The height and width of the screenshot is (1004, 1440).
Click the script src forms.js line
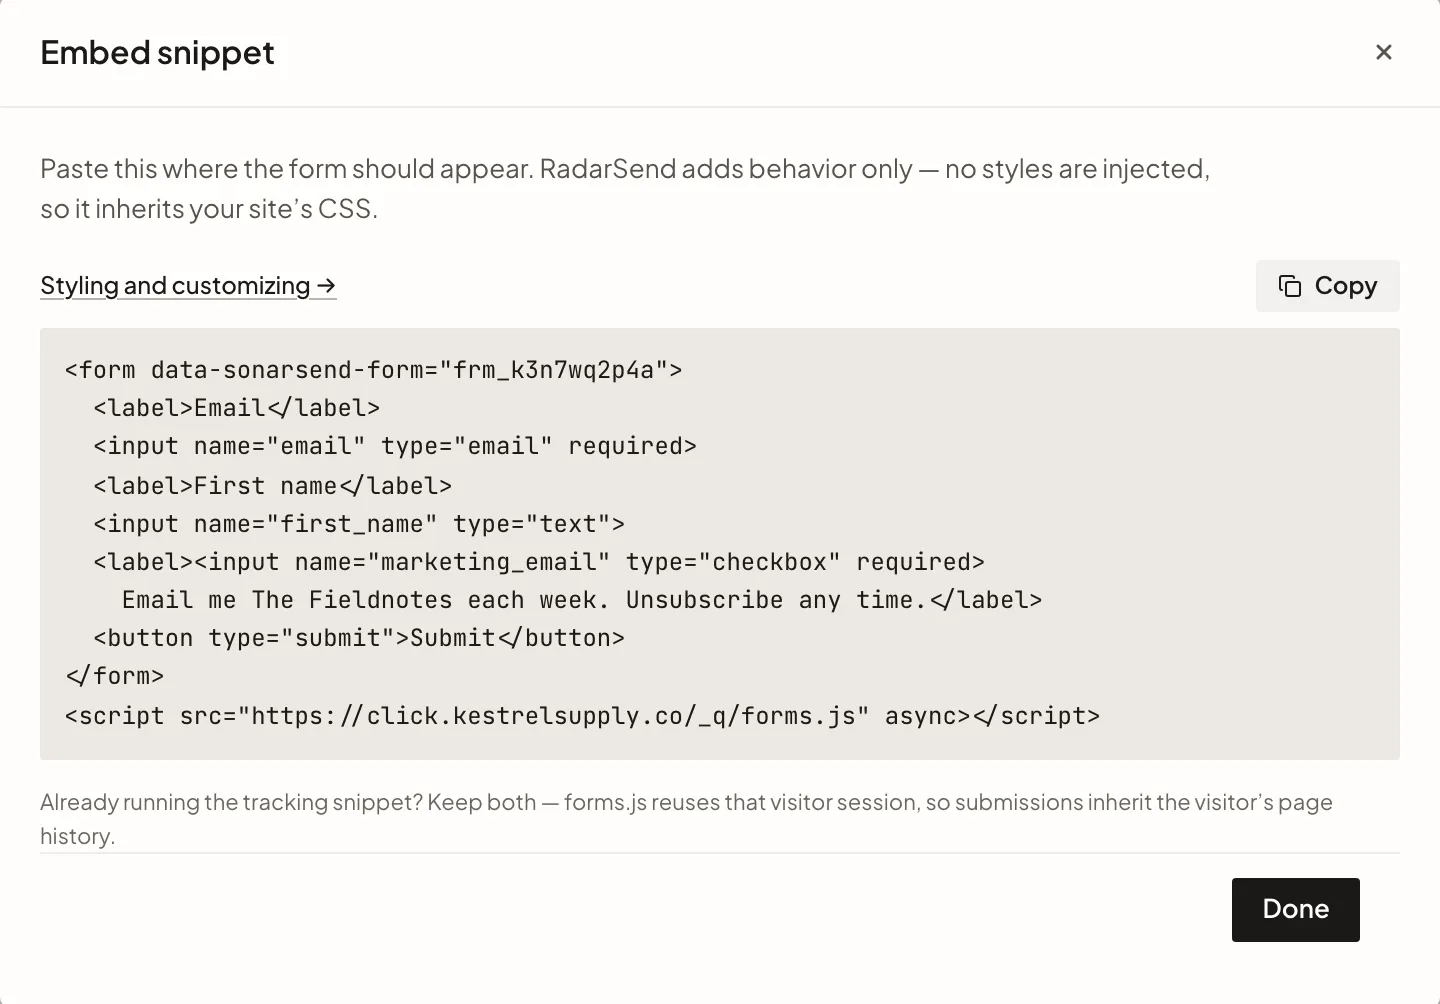pos(582,716)
